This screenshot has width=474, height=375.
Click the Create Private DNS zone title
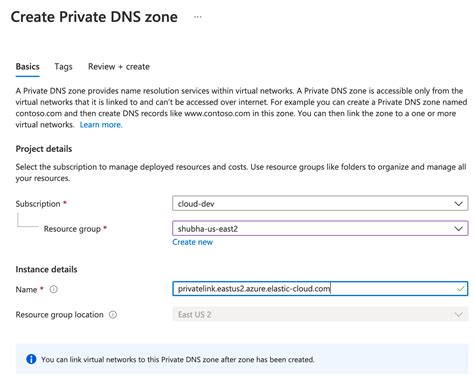(x=94, y=17)
